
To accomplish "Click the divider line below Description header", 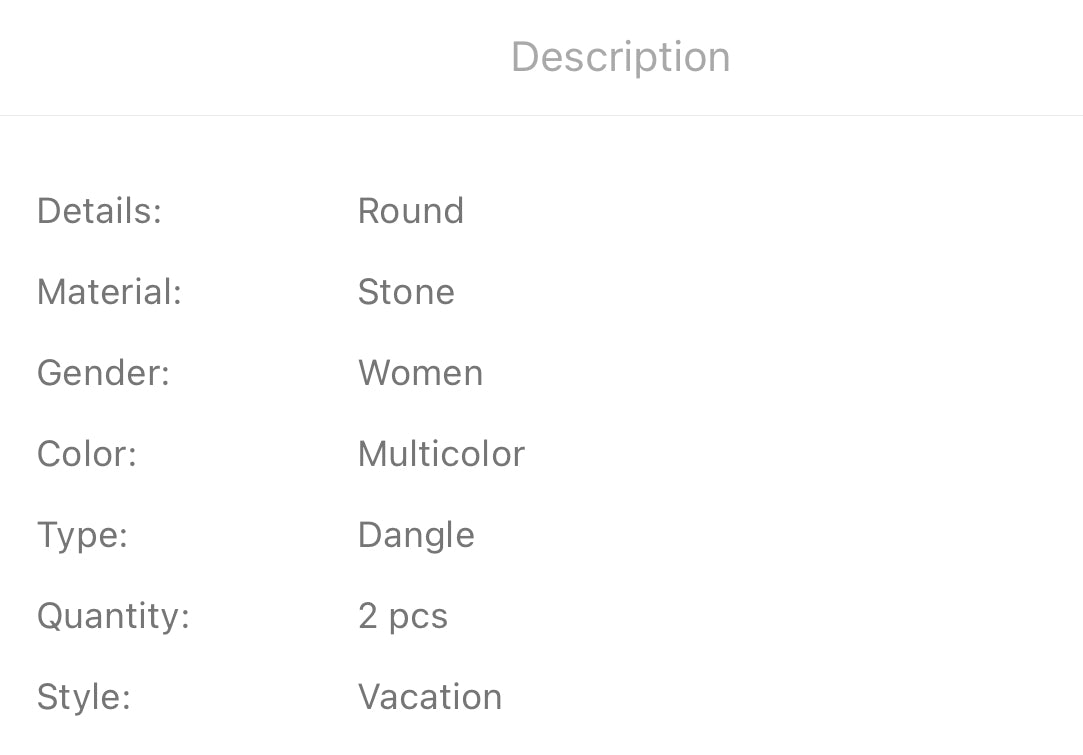I will [541, 115].
